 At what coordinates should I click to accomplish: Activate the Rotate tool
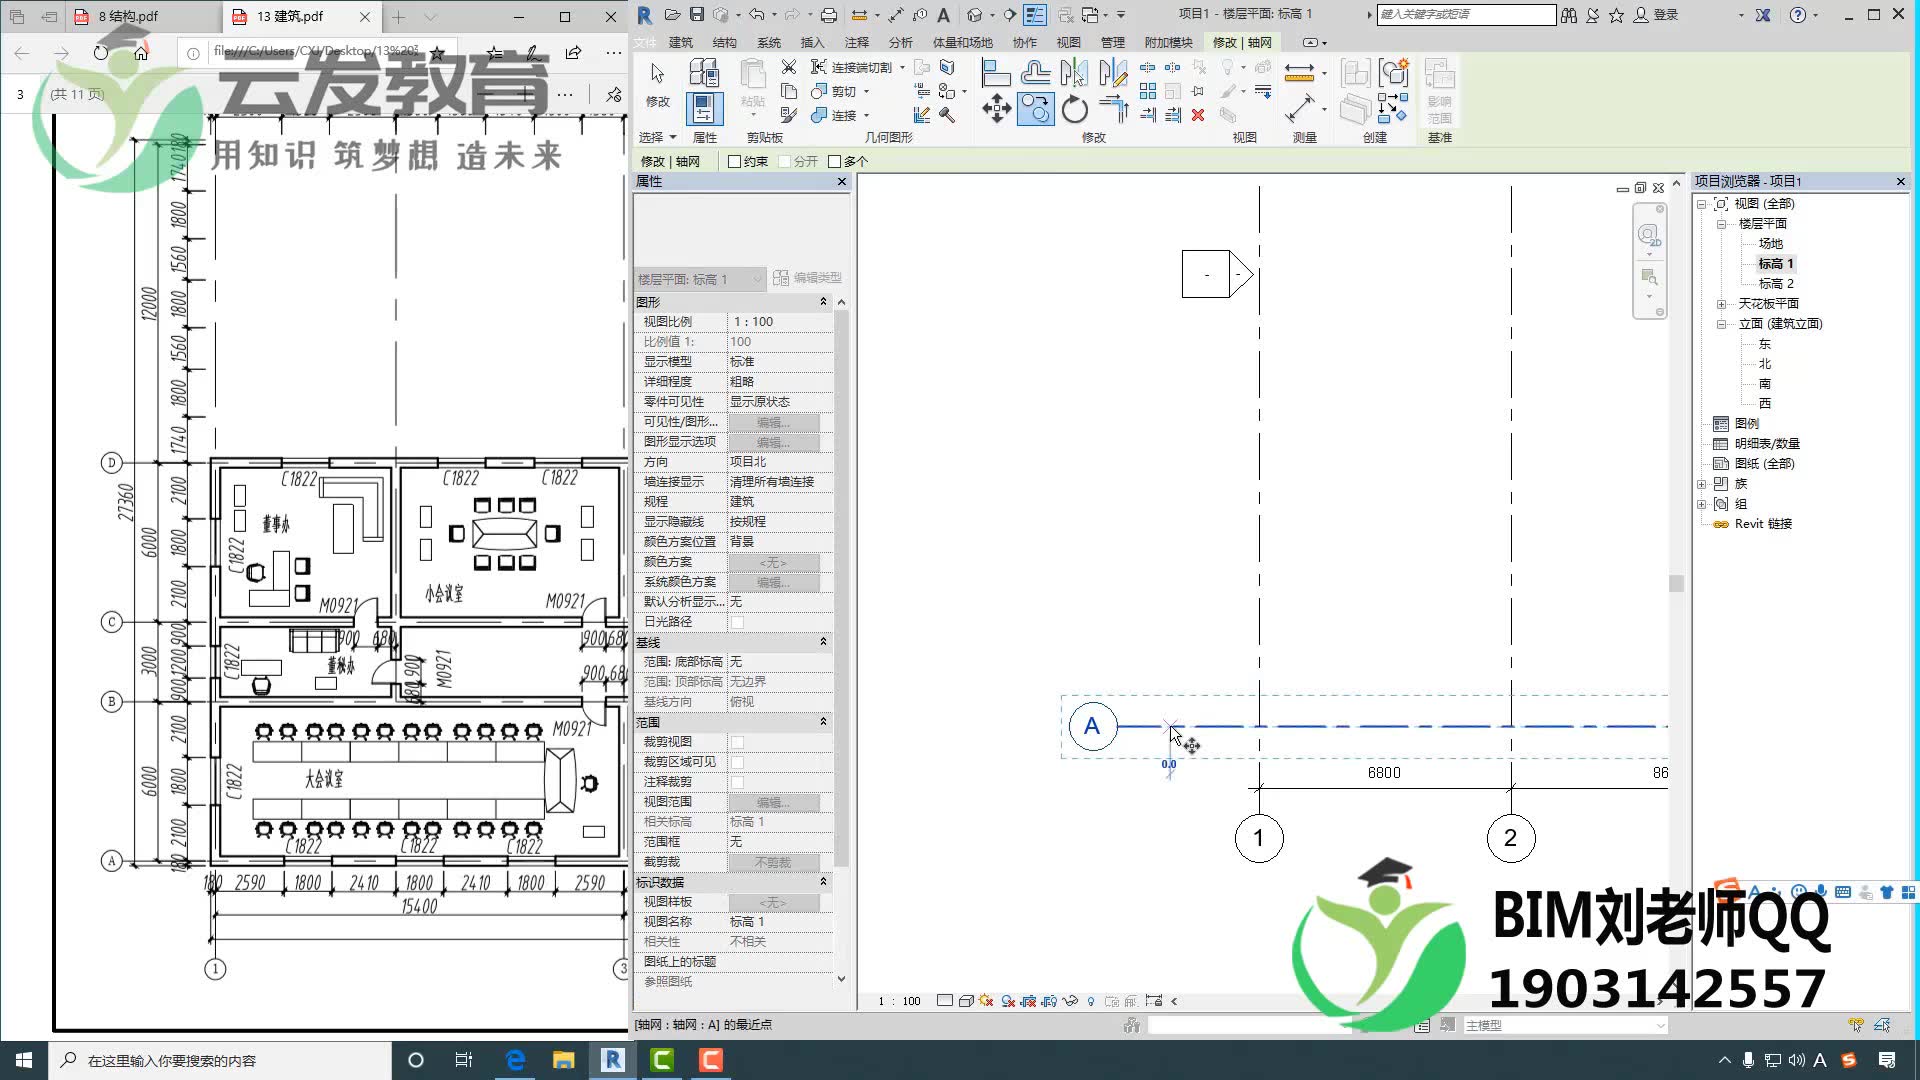point(1075,109)
